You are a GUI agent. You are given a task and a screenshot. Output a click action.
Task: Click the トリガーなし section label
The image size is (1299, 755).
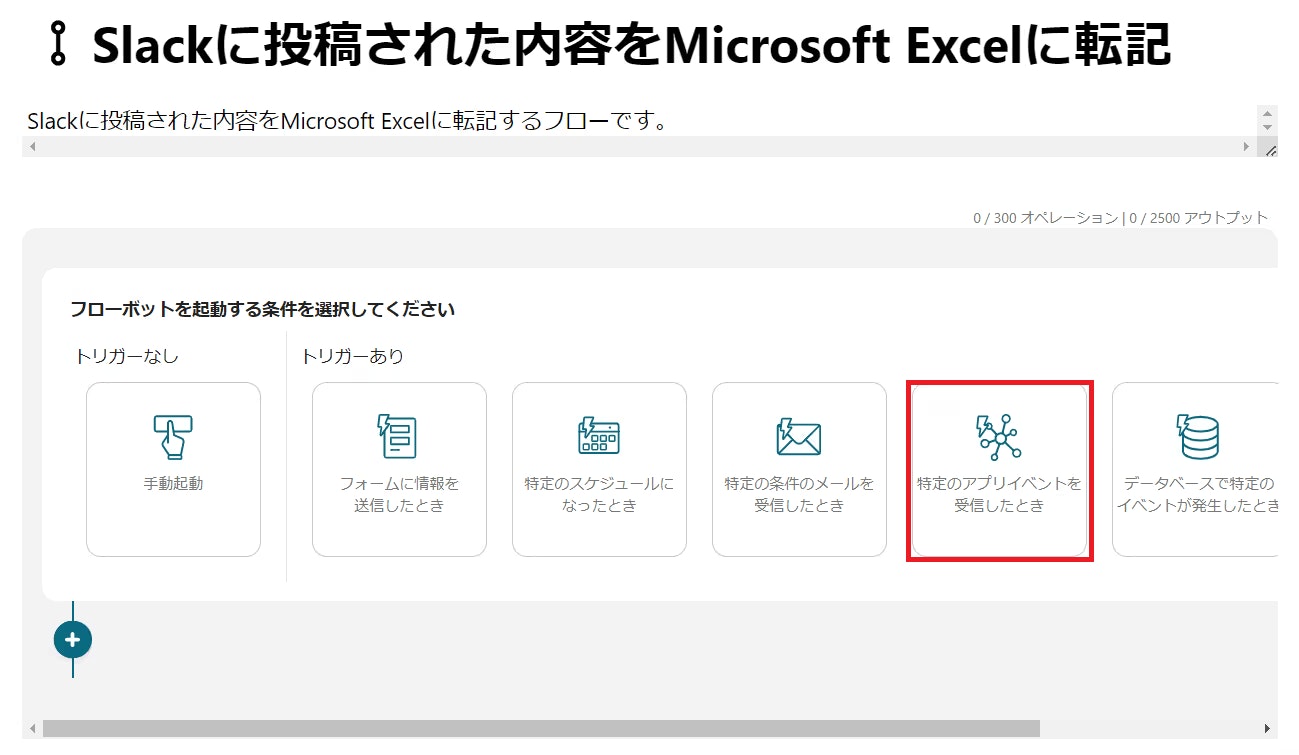(x=127, y=356)
